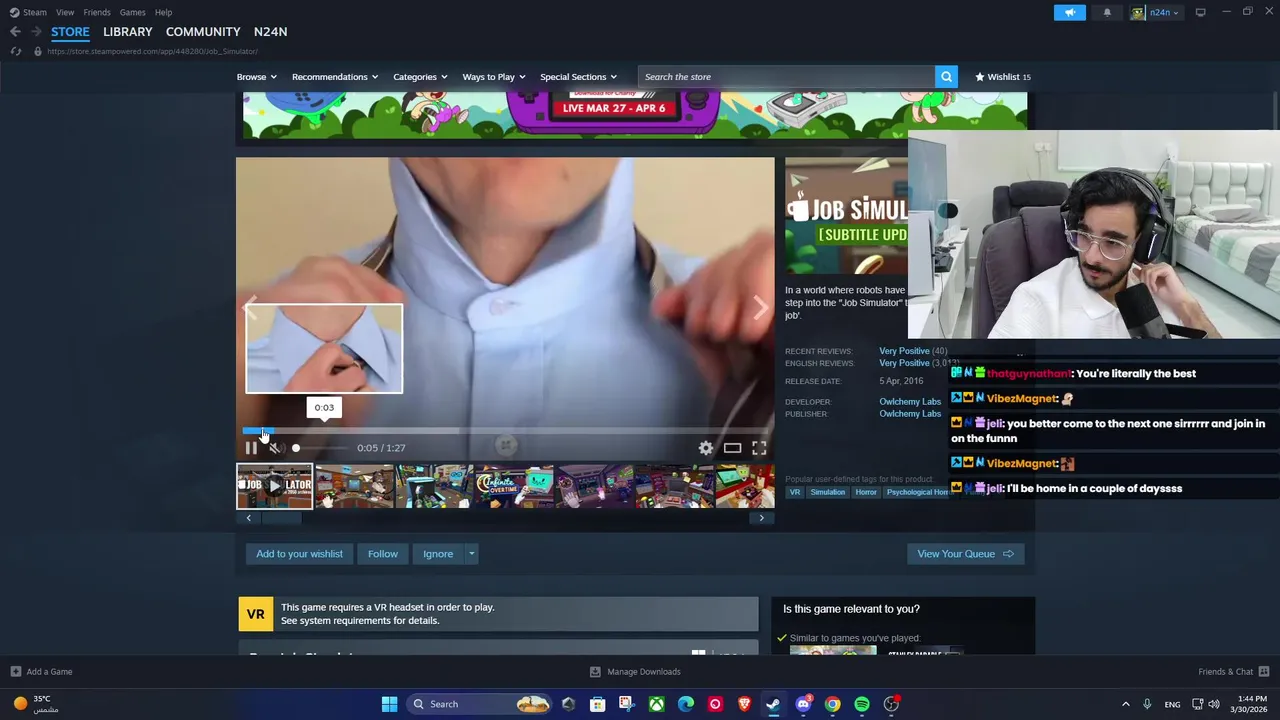This screenshot has width=1280, height=720.
Task: Open the Very Positive recent reviews link
Action: coord(904,351)
